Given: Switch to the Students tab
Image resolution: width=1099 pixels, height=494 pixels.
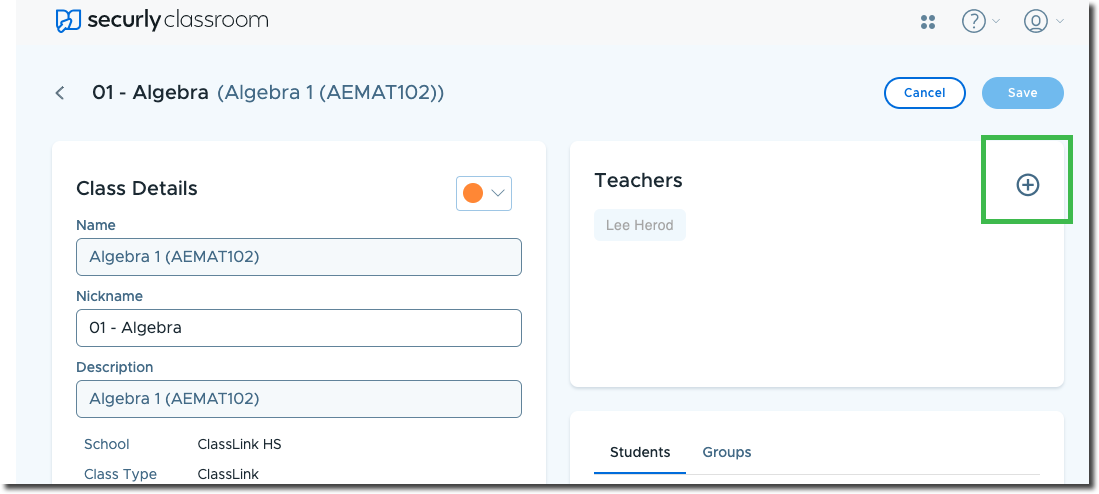Looking at the screenshot, I should tap(640, 452).
